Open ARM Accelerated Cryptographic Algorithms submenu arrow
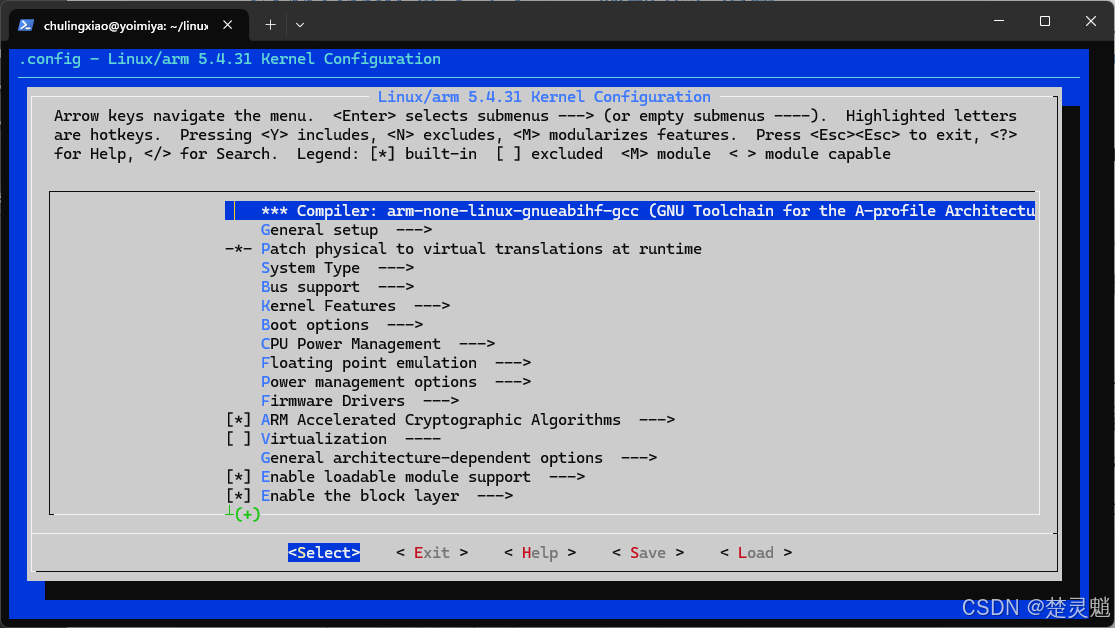This screenshot has width=1115, height=628. click(656, 420)
